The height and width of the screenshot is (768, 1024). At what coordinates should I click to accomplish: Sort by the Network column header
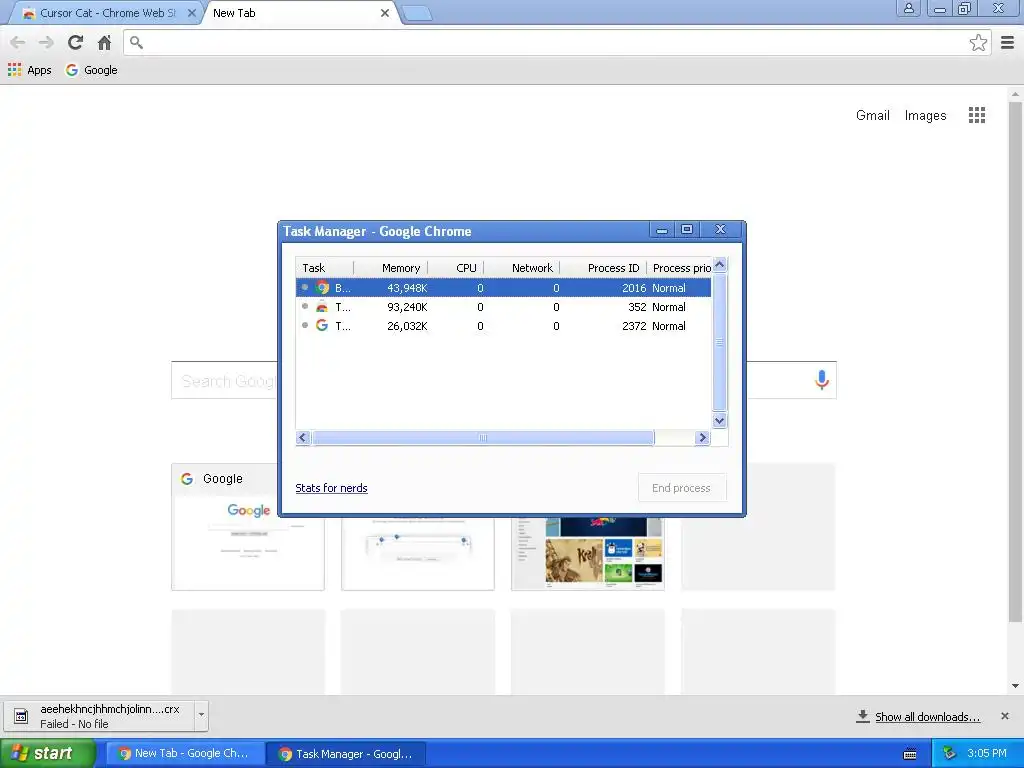pyautogui.click(x=522, y=268)
